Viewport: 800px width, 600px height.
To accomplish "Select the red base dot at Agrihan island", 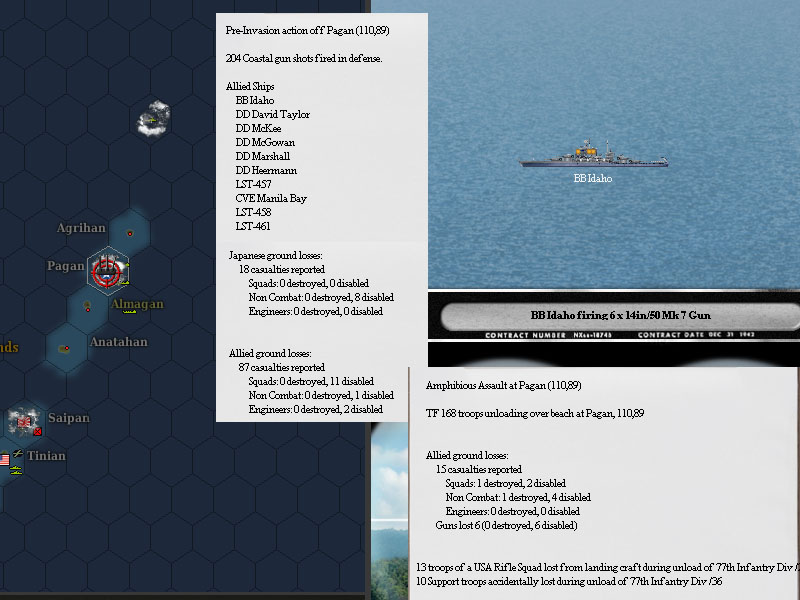I will 130,233.
